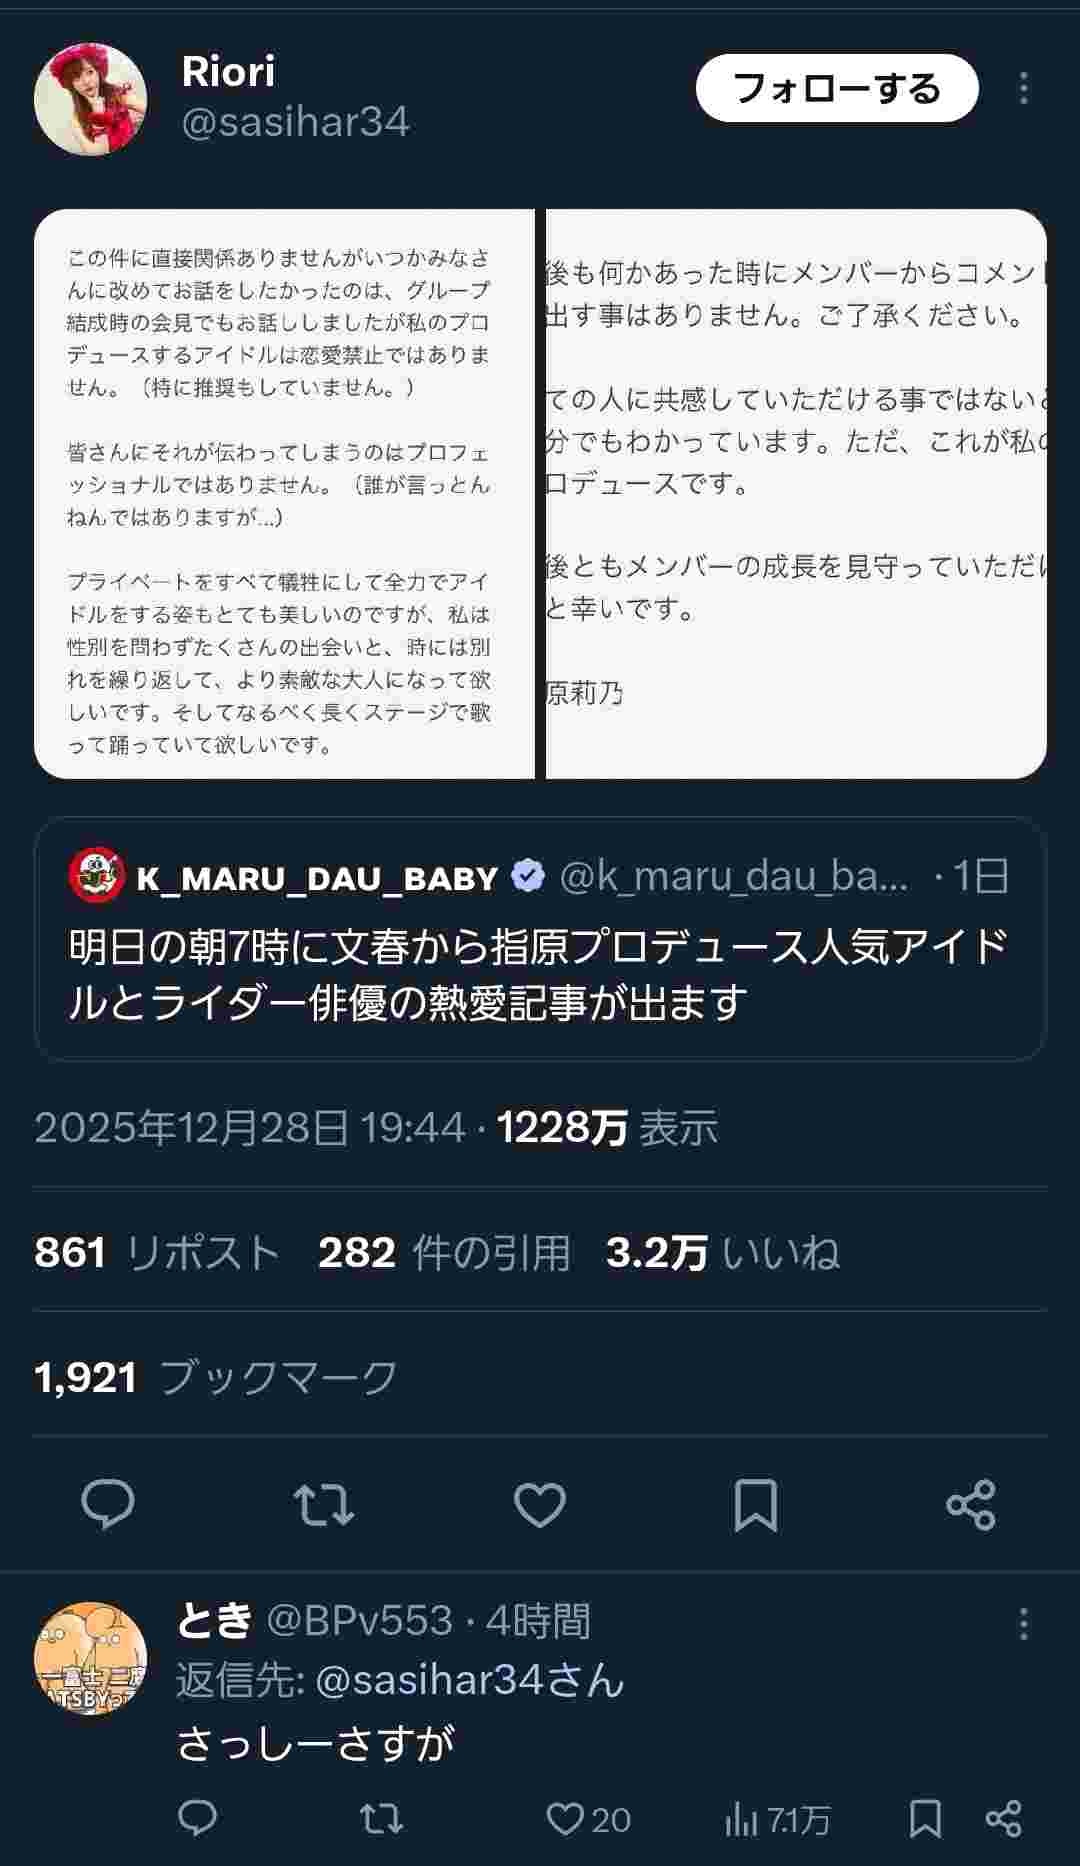Open the right attached text image
This screenshot has width=1080, height=1866.
click(796, 494)
